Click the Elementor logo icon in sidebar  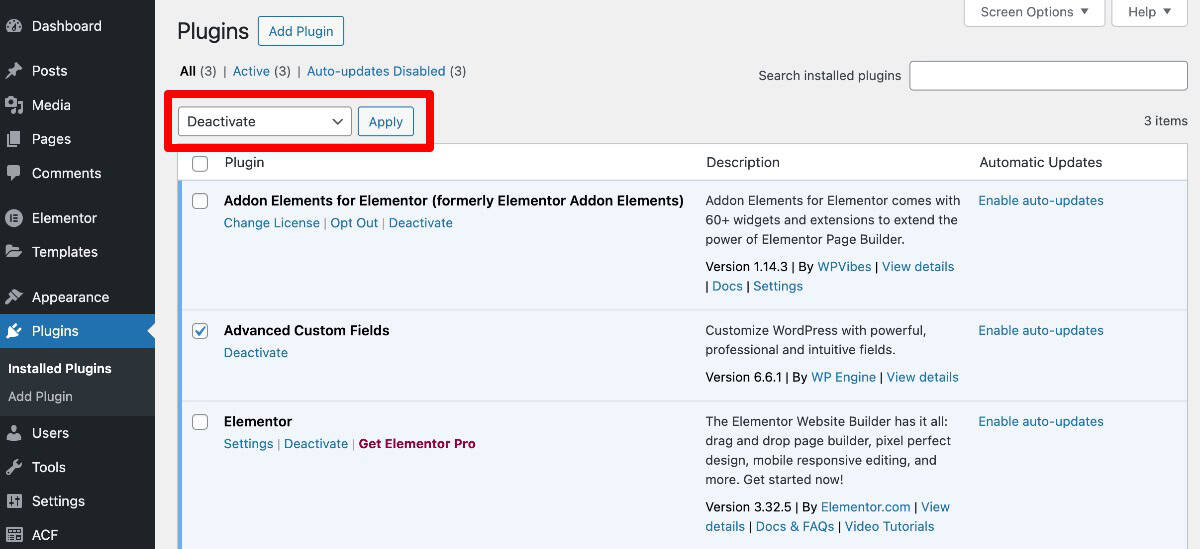[14, 218]
